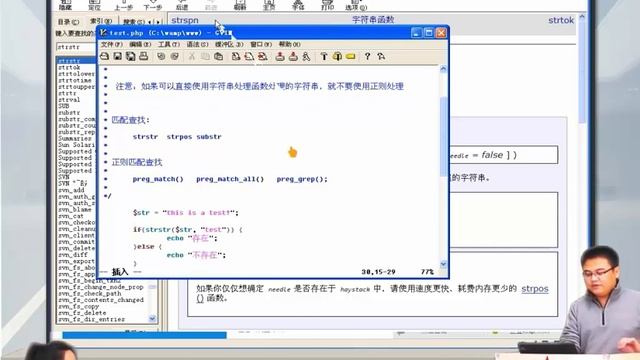Select svn_fs_copy in the index list

point(78,307)
